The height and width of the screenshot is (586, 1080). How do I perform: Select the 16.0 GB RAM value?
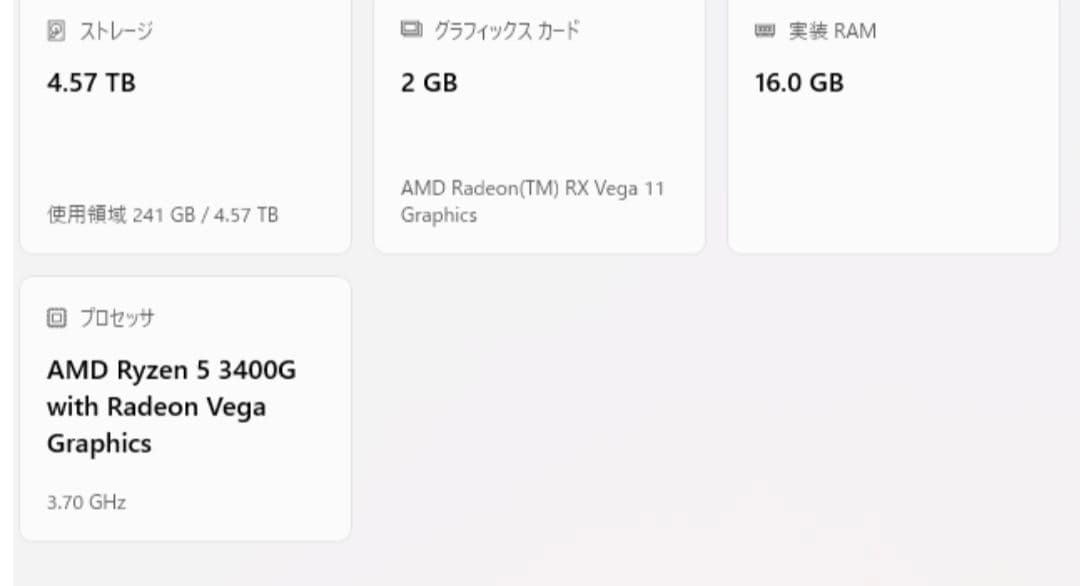pos(797,83)
